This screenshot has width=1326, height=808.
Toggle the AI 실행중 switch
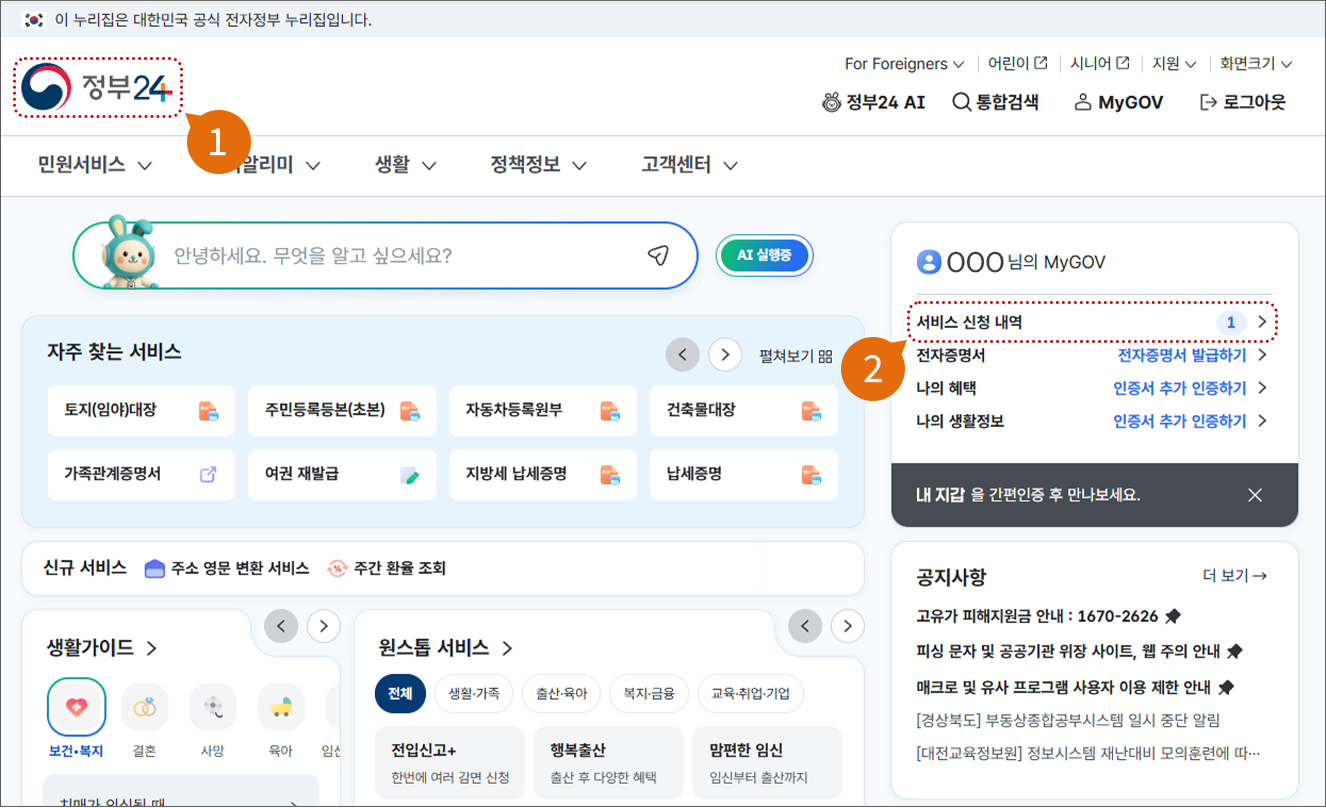tap(765, 255)
